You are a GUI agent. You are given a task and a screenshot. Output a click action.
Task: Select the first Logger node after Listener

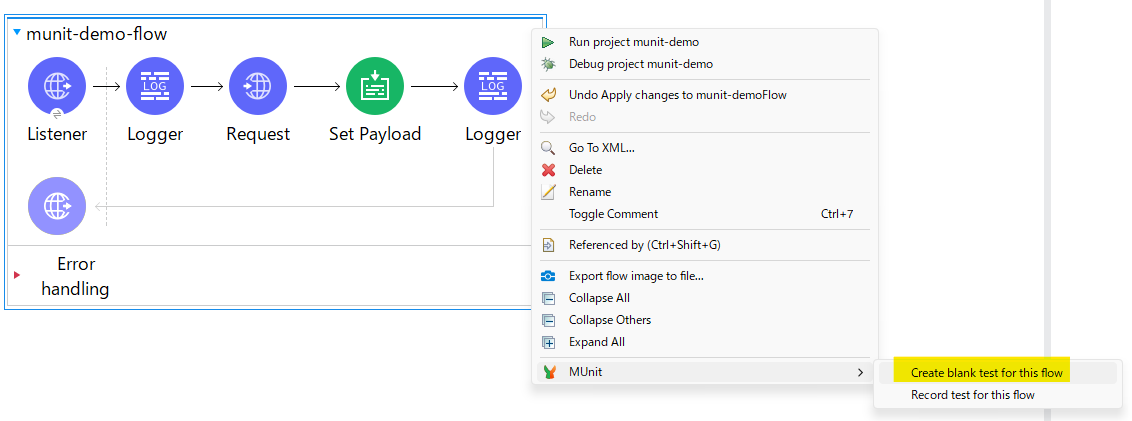tap(155, 87)
